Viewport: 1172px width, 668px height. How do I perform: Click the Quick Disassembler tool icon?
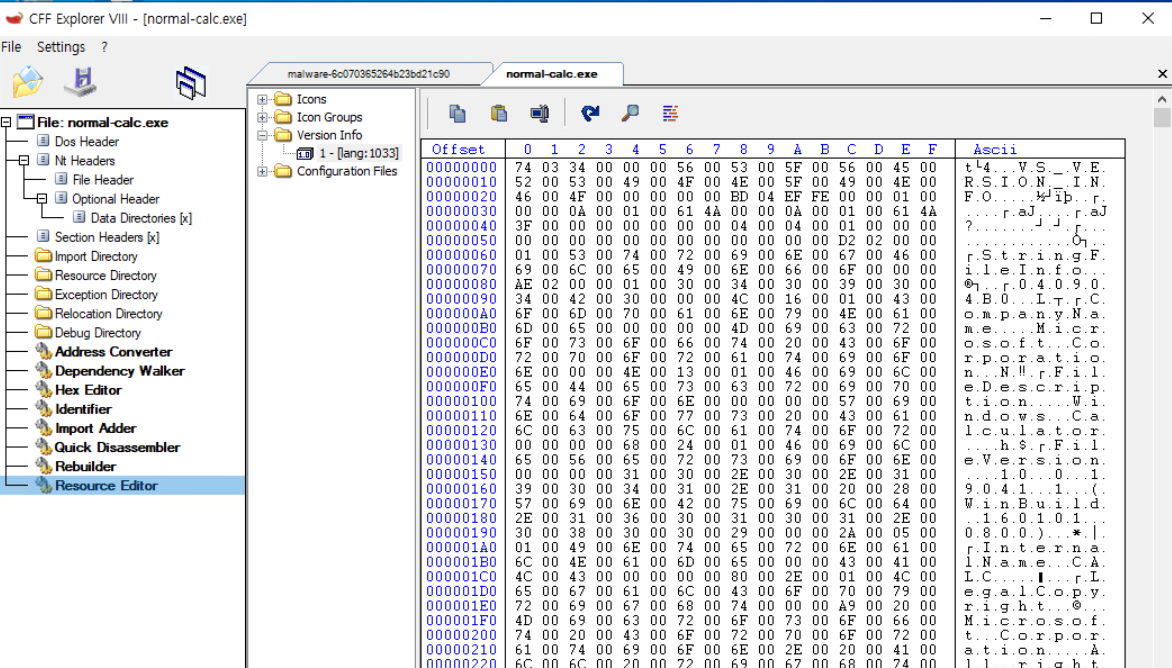(x=44, y=447)
